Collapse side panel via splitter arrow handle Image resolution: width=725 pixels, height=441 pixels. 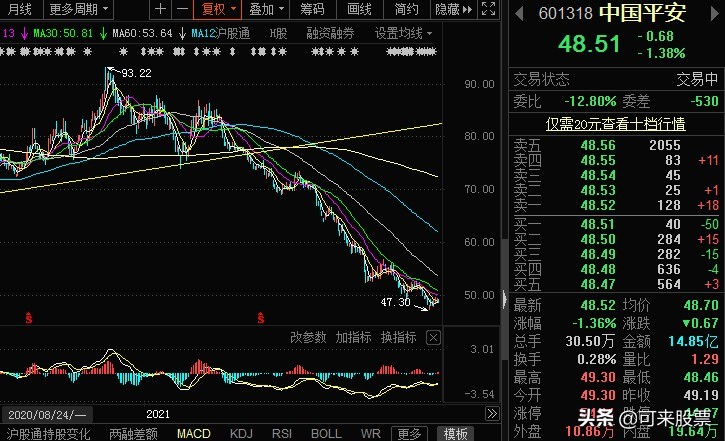point(504,299)
